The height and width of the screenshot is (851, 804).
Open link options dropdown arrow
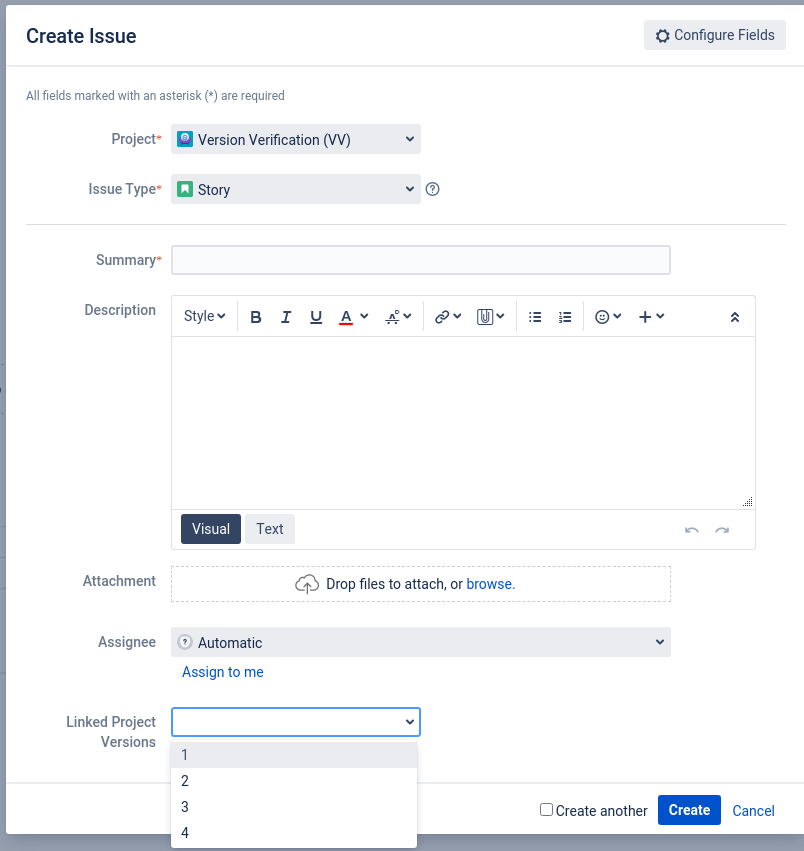click(x=457, y=316)
